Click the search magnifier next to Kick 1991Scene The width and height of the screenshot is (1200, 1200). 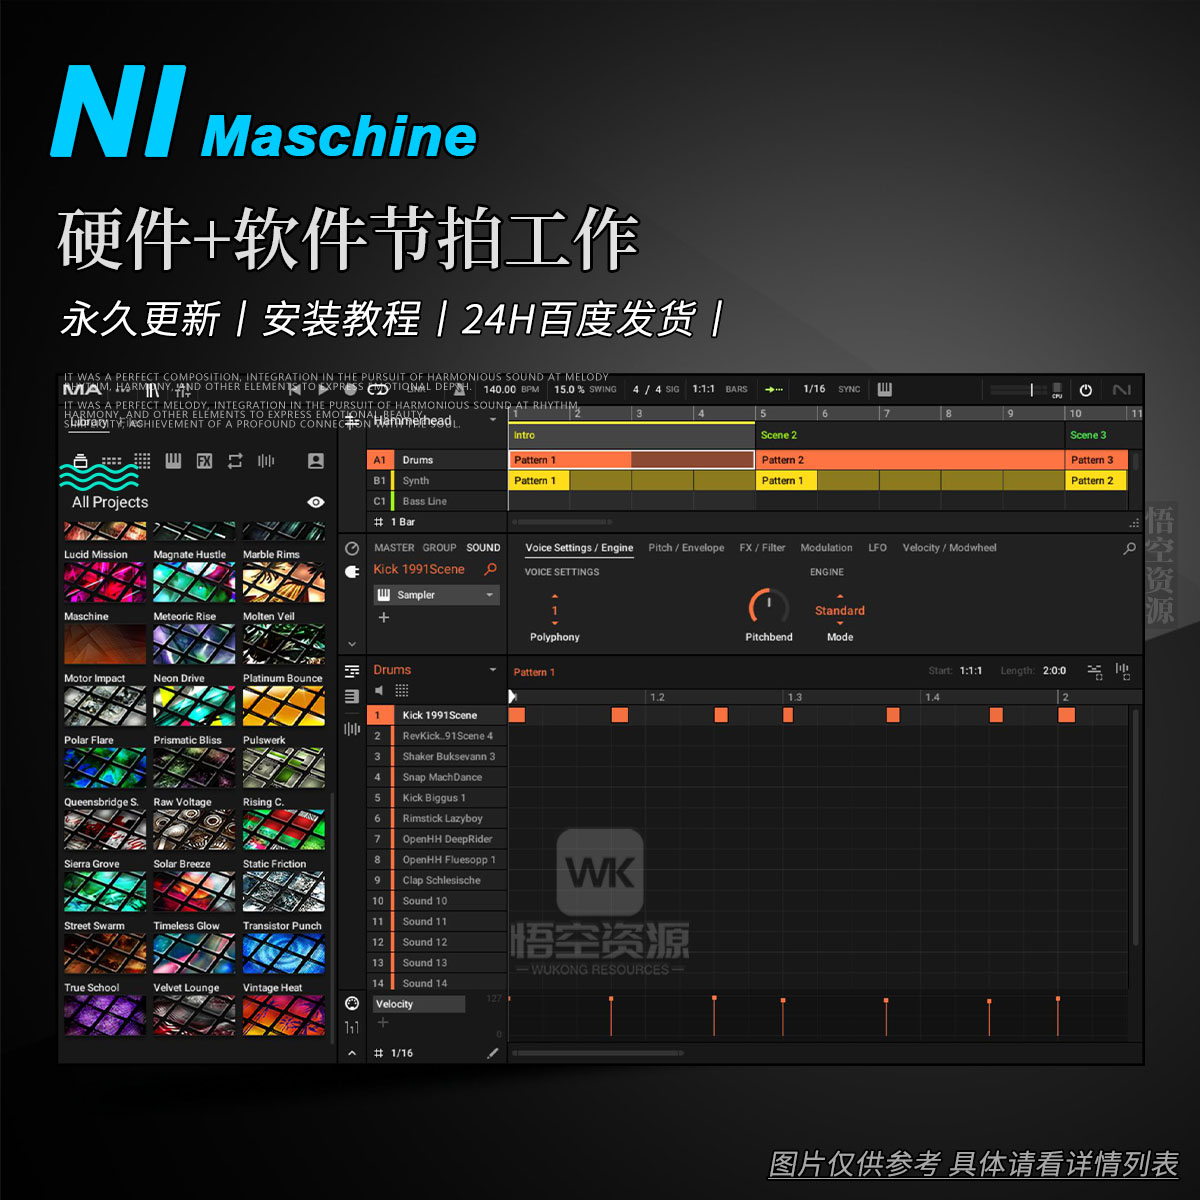[x=491, y=568]
